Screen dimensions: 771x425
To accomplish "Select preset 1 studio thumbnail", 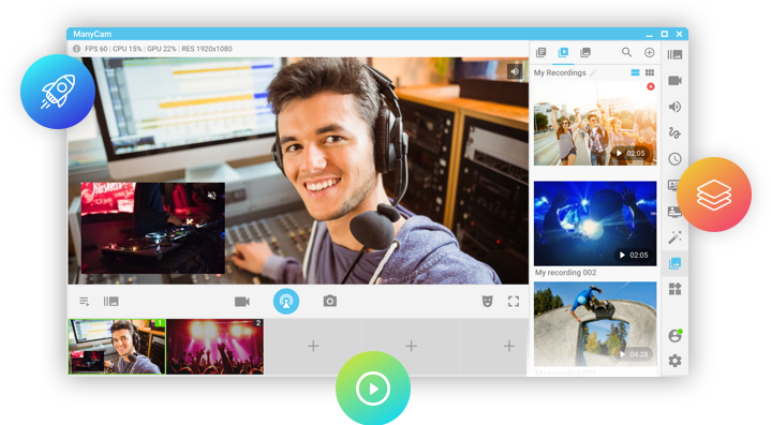I will [117, 346].
